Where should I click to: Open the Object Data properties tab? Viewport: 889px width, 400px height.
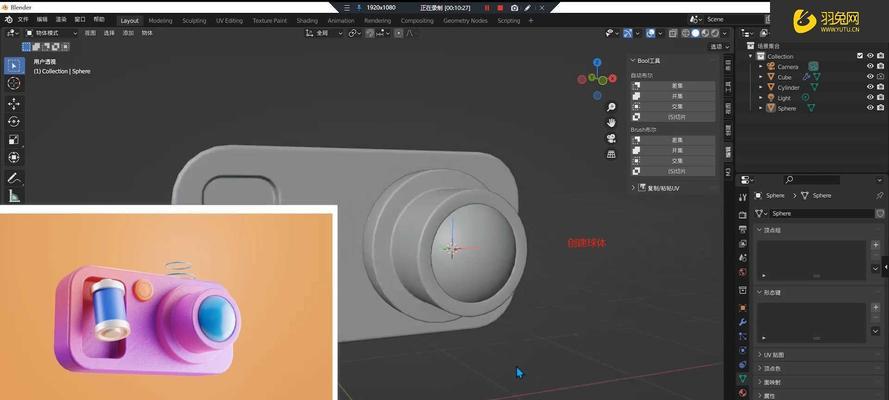(743, 378)
